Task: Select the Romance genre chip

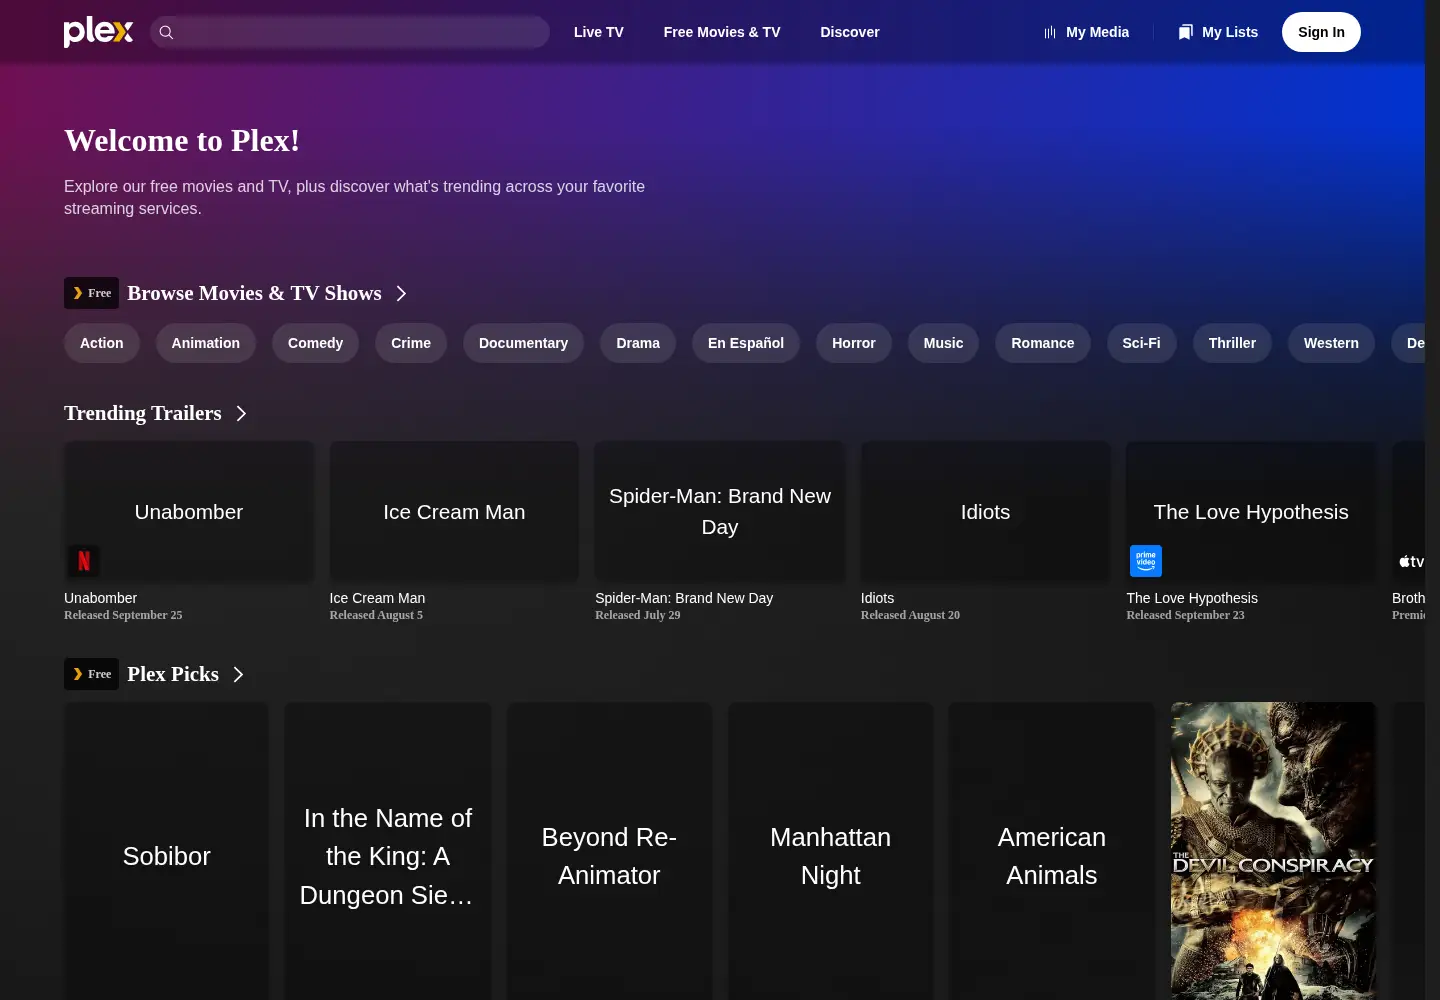Action: (x=1043, y=343)
